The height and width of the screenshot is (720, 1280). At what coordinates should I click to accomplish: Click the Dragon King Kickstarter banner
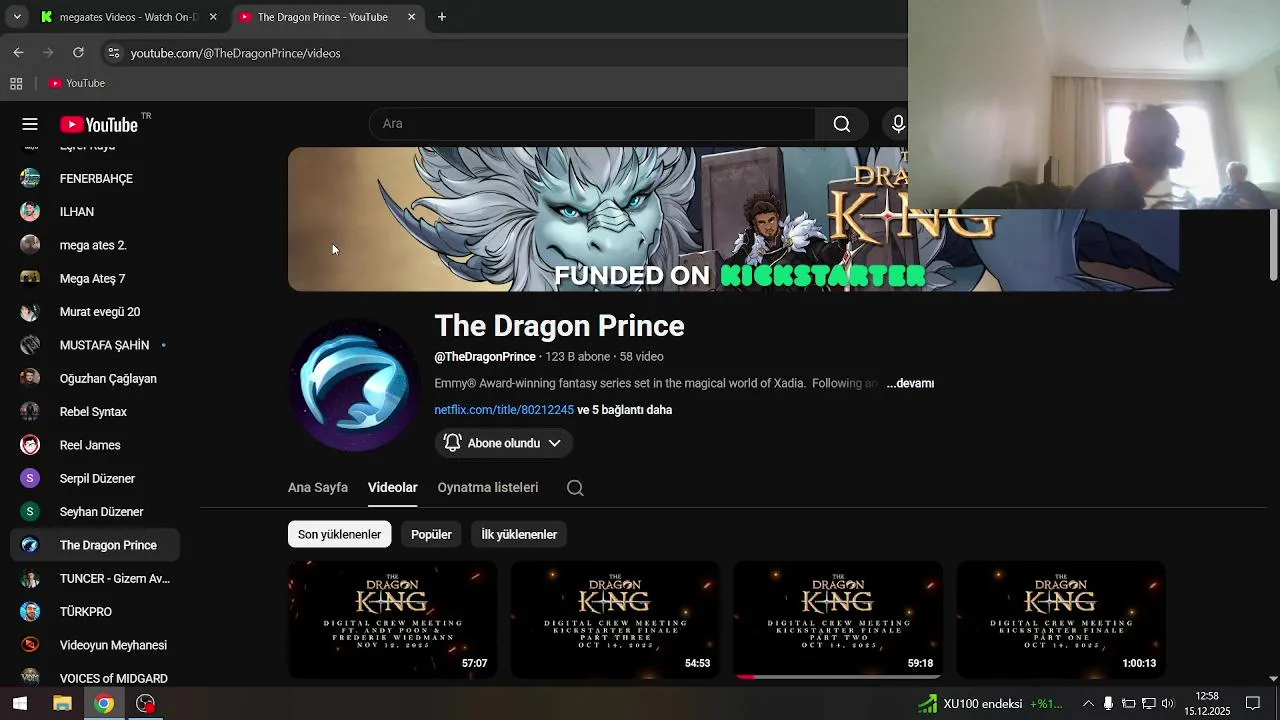coord(733,220)
